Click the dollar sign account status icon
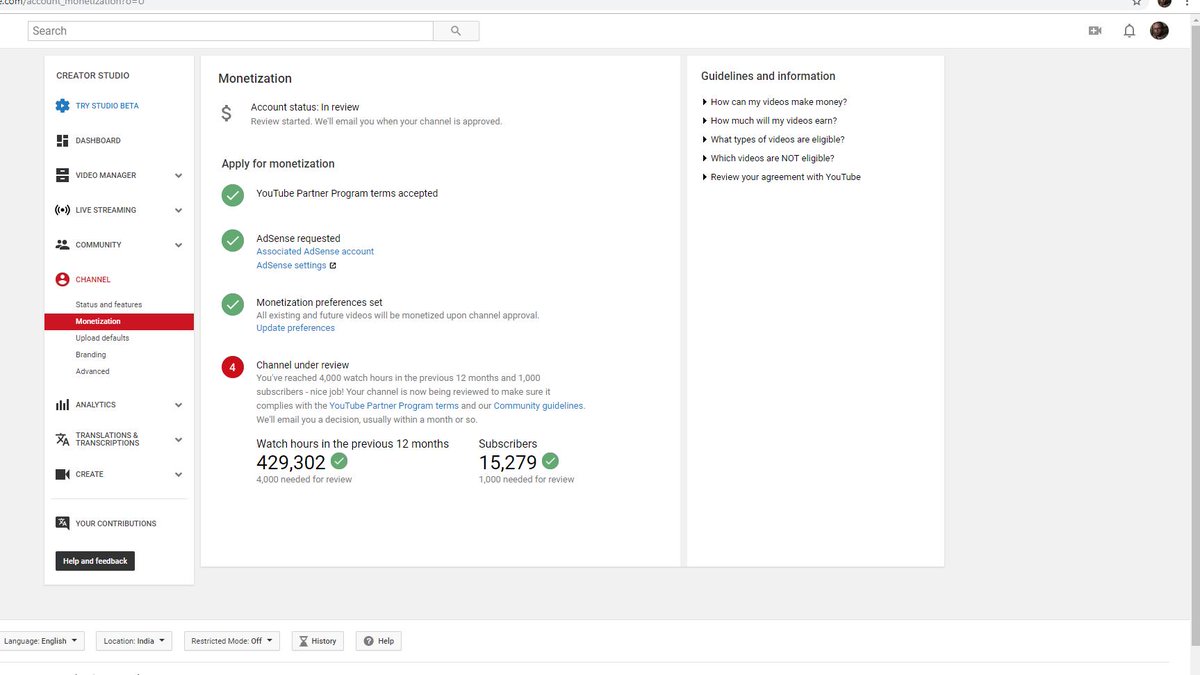This screenshot has width=1200, height=675. [227, 114]
